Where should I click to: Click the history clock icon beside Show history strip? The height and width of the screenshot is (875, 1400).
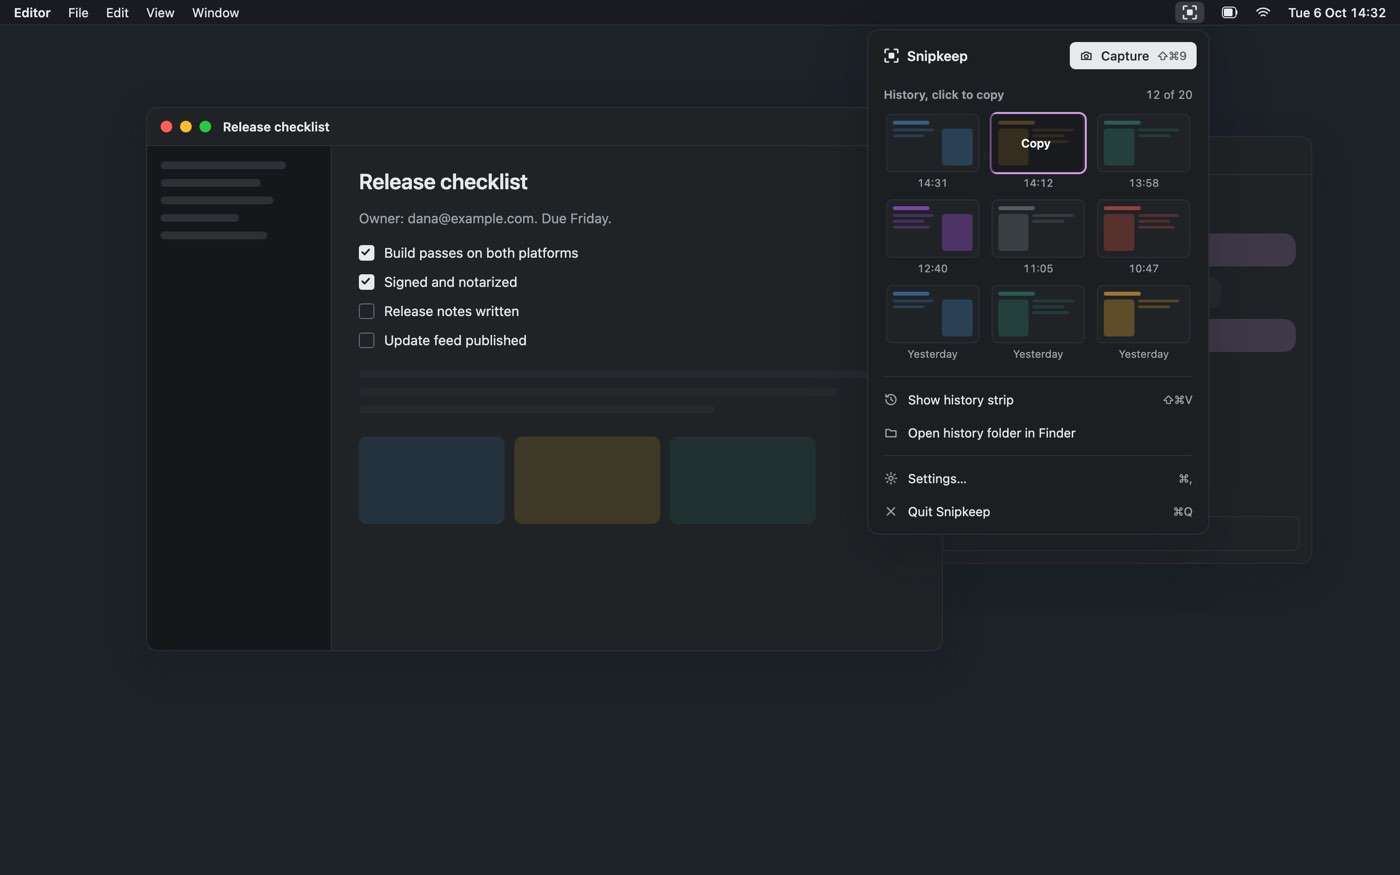coord(891,400)
